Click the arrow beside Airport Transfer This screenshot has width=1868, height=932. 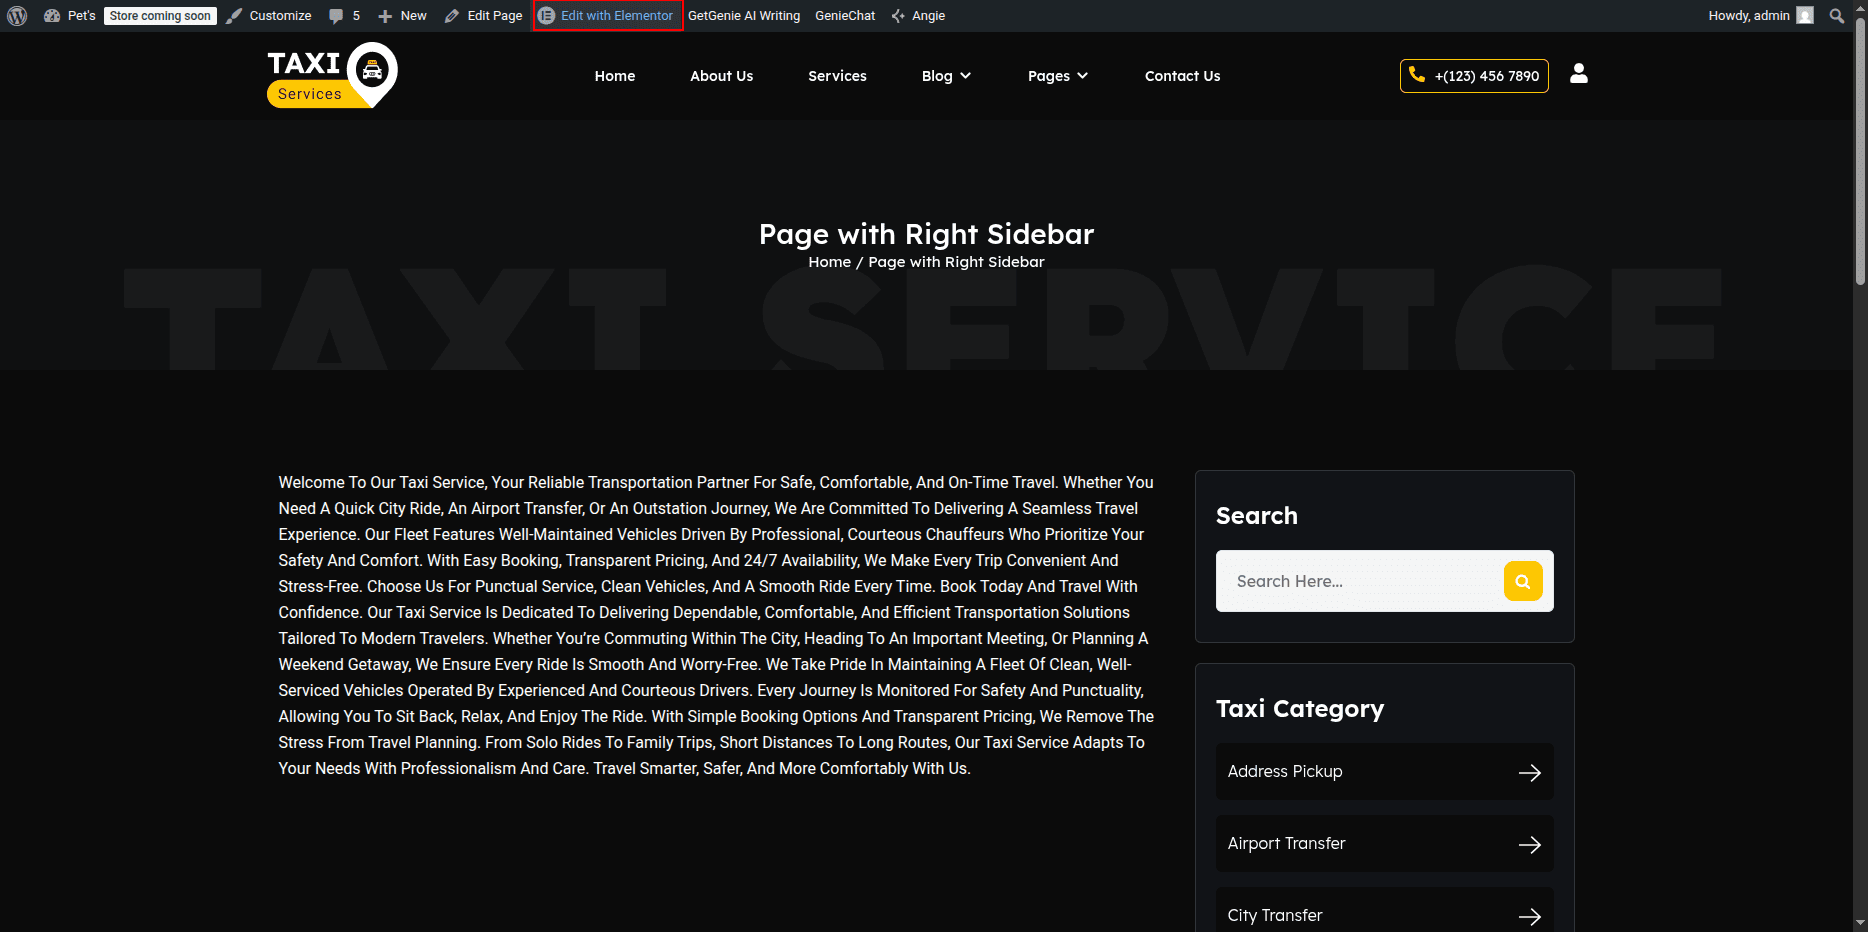click(x=1530, y=844)
